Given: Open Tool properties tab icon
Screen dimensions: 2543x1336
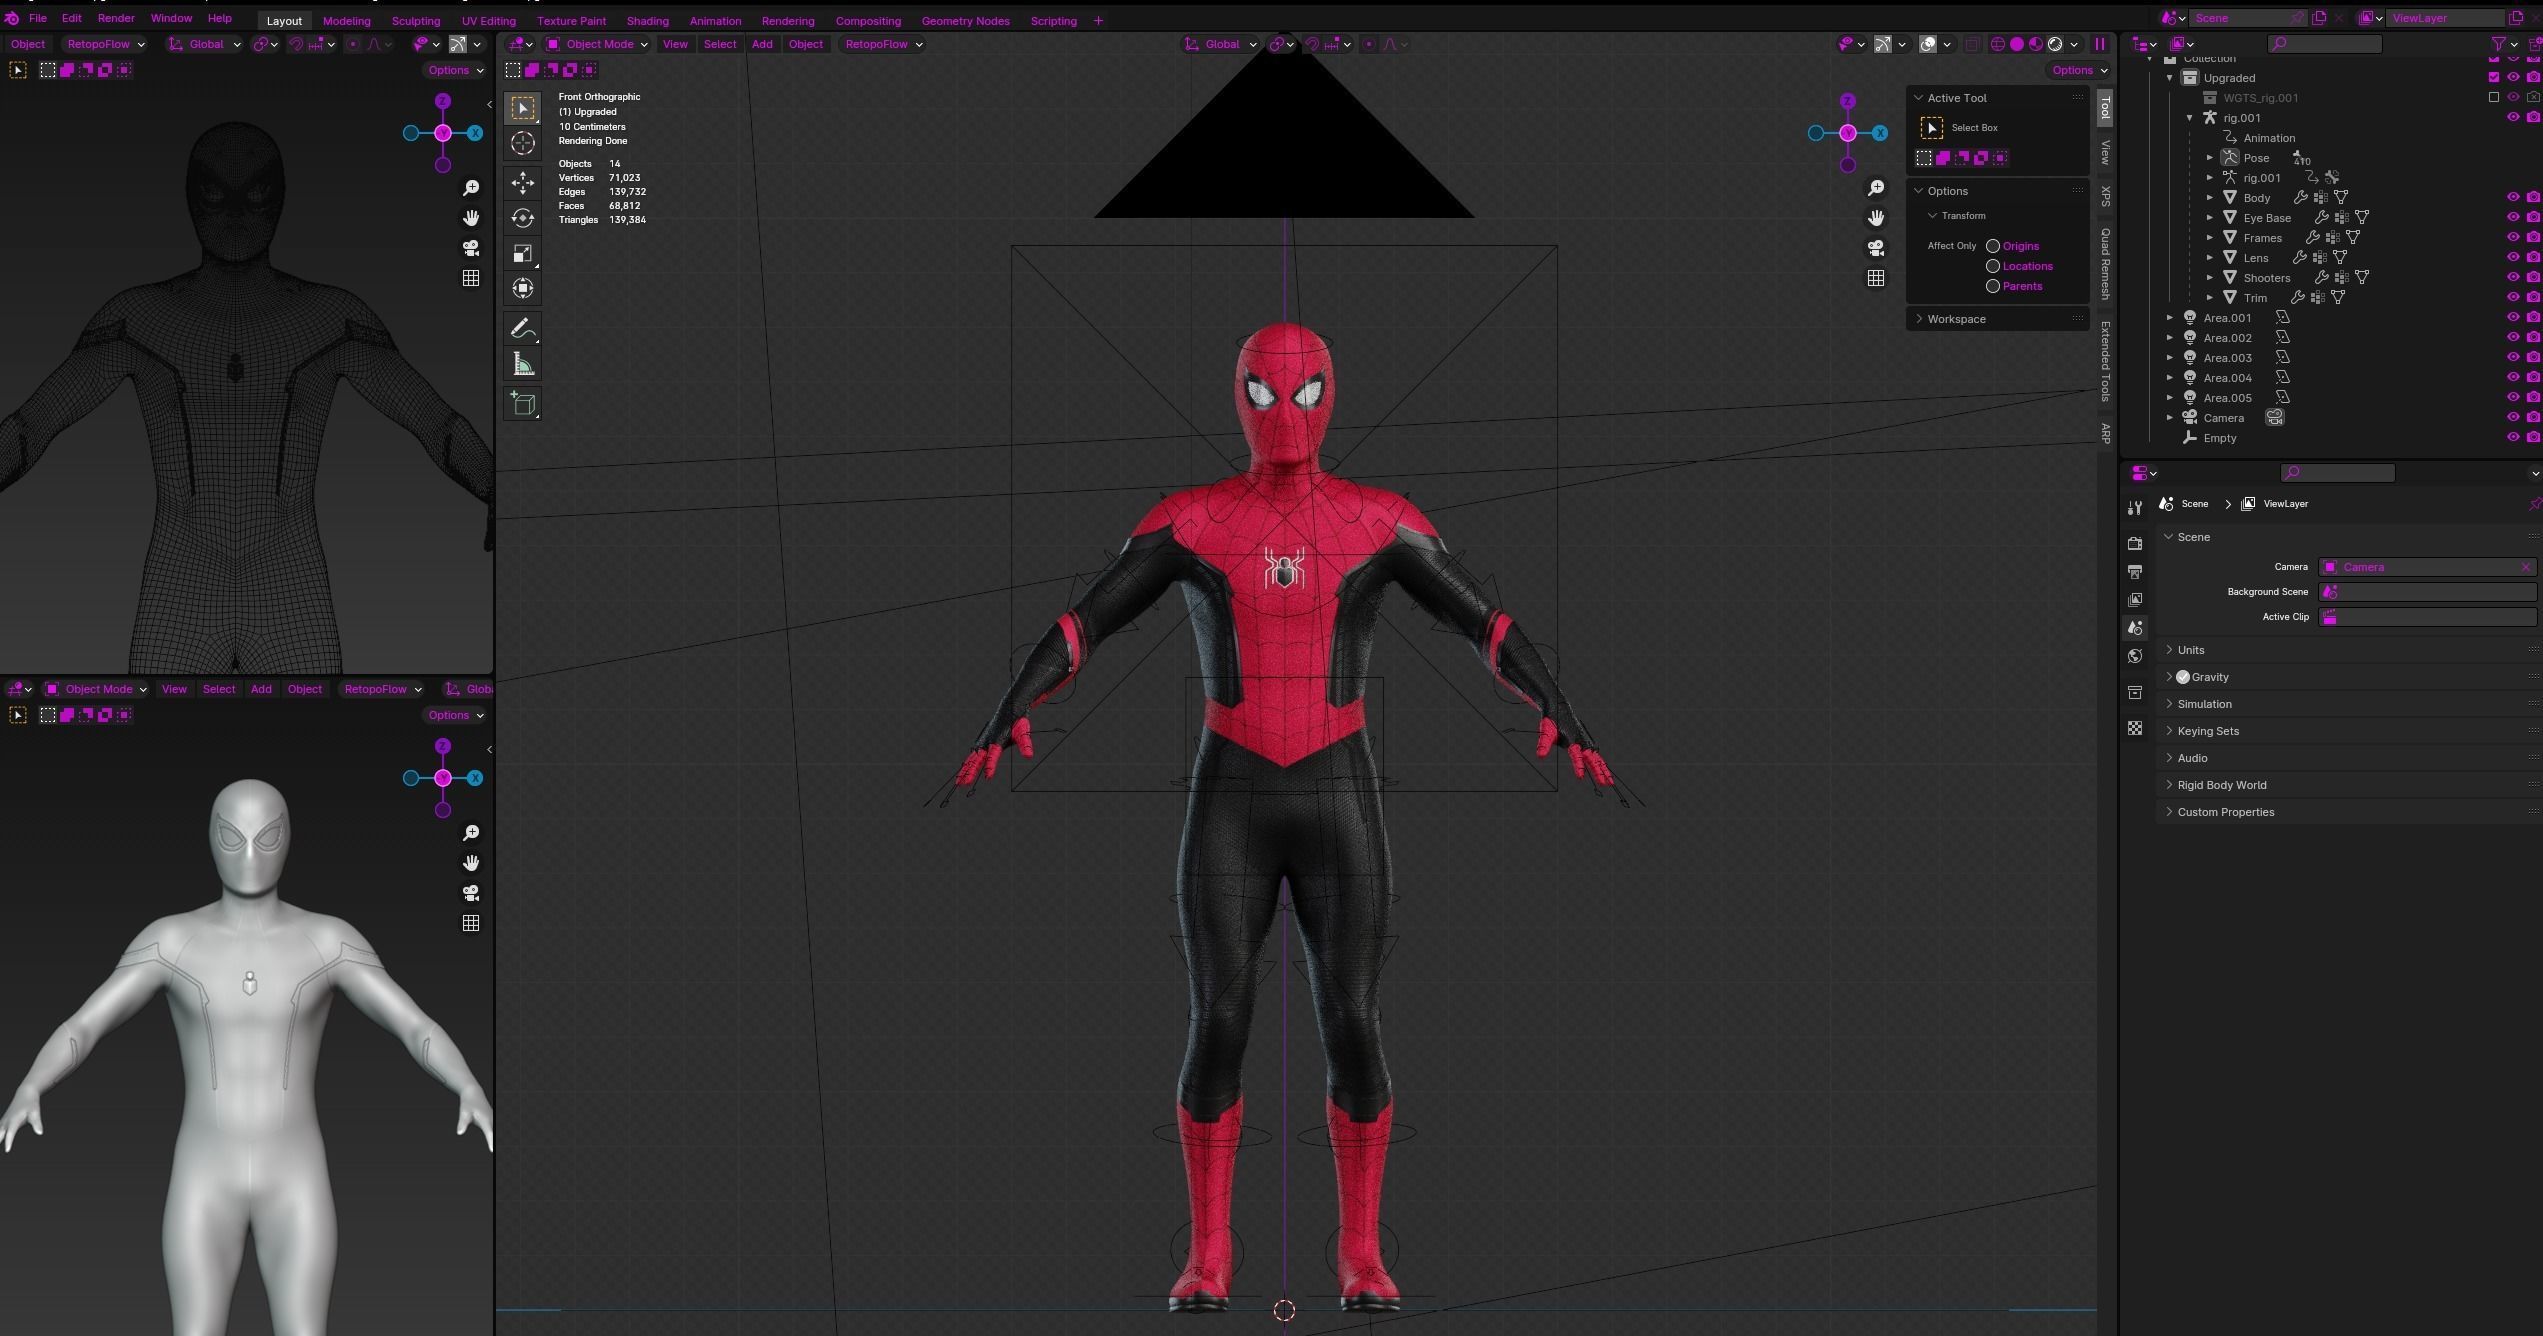Looking at the screenshot, I should [2135, 507].
